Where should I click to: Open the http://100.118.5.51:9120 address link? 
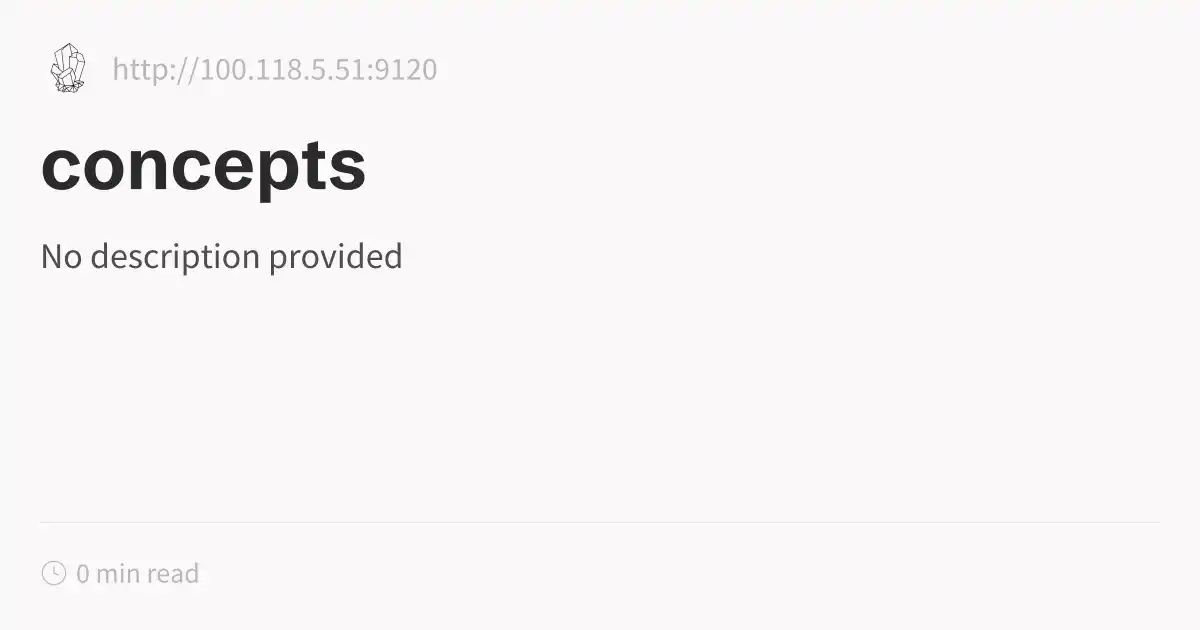point(274,70)
